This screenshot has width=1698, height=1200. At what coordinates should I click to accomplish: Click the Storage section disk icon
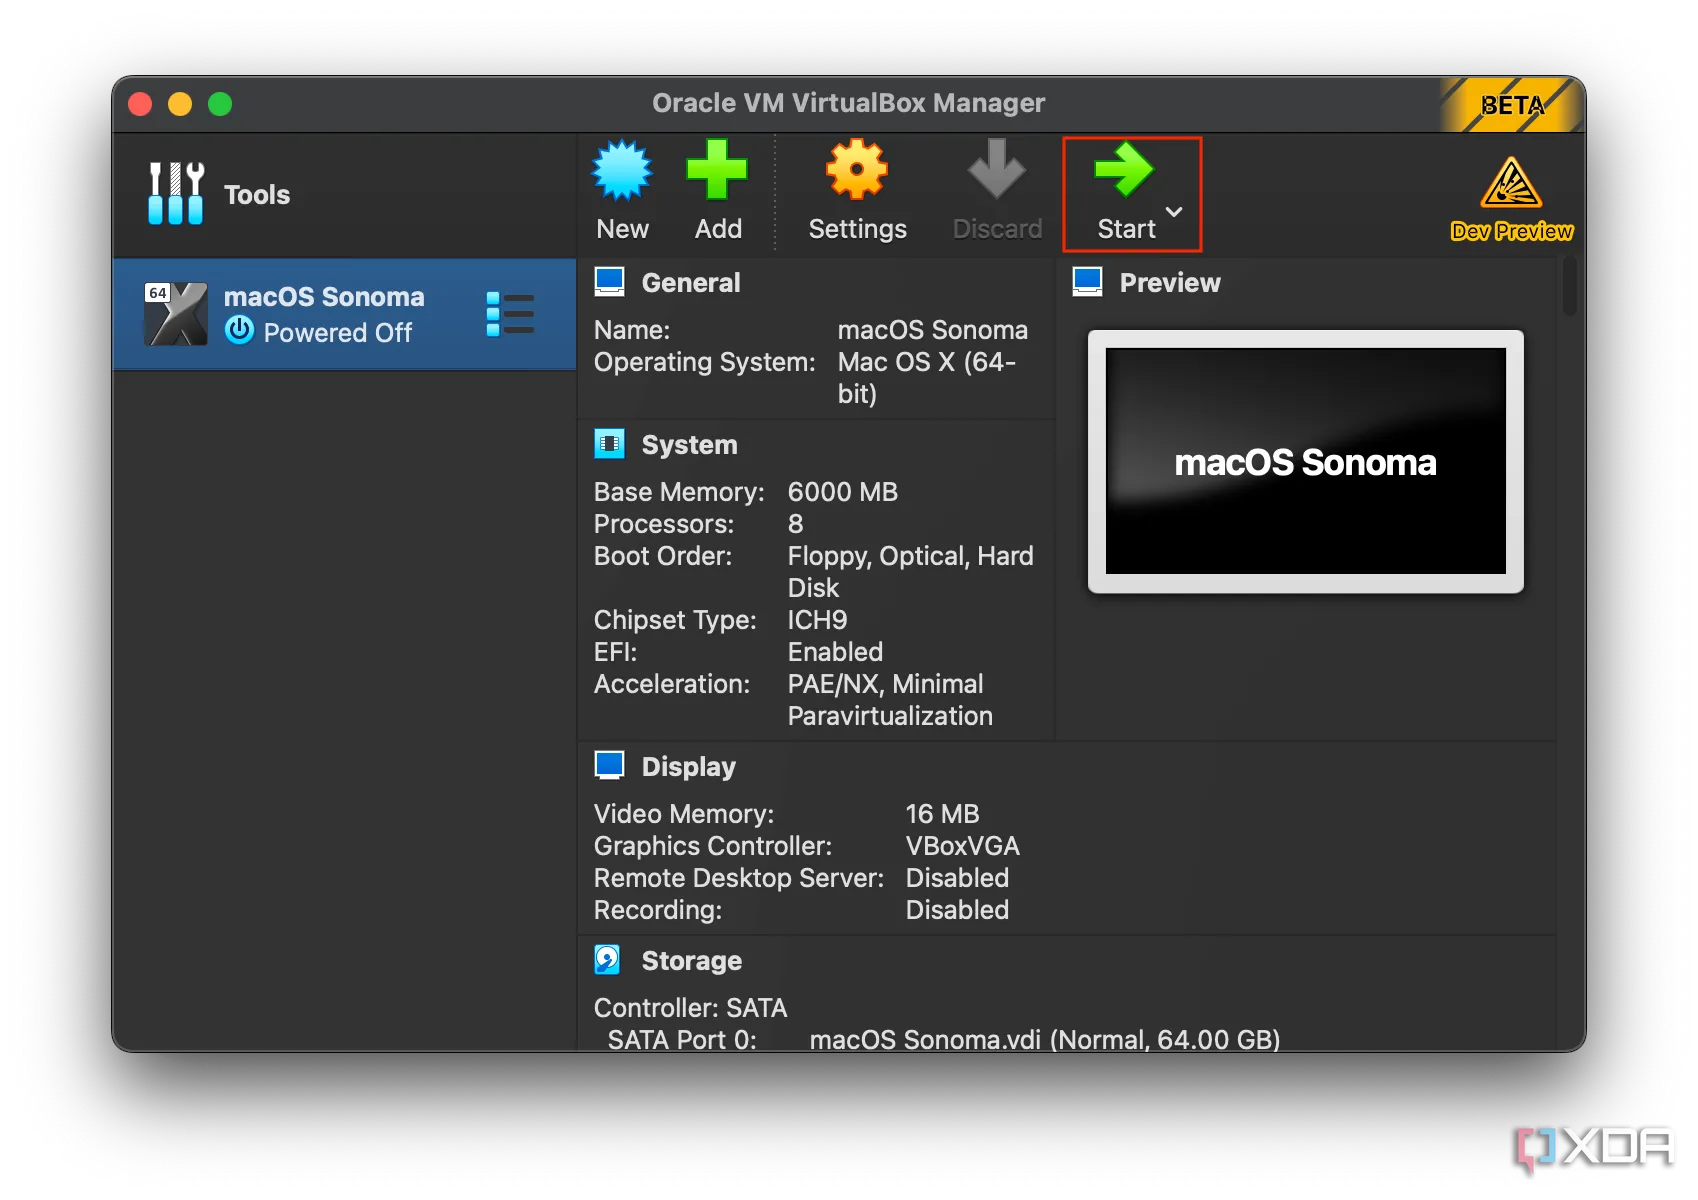tap(608, 960)
